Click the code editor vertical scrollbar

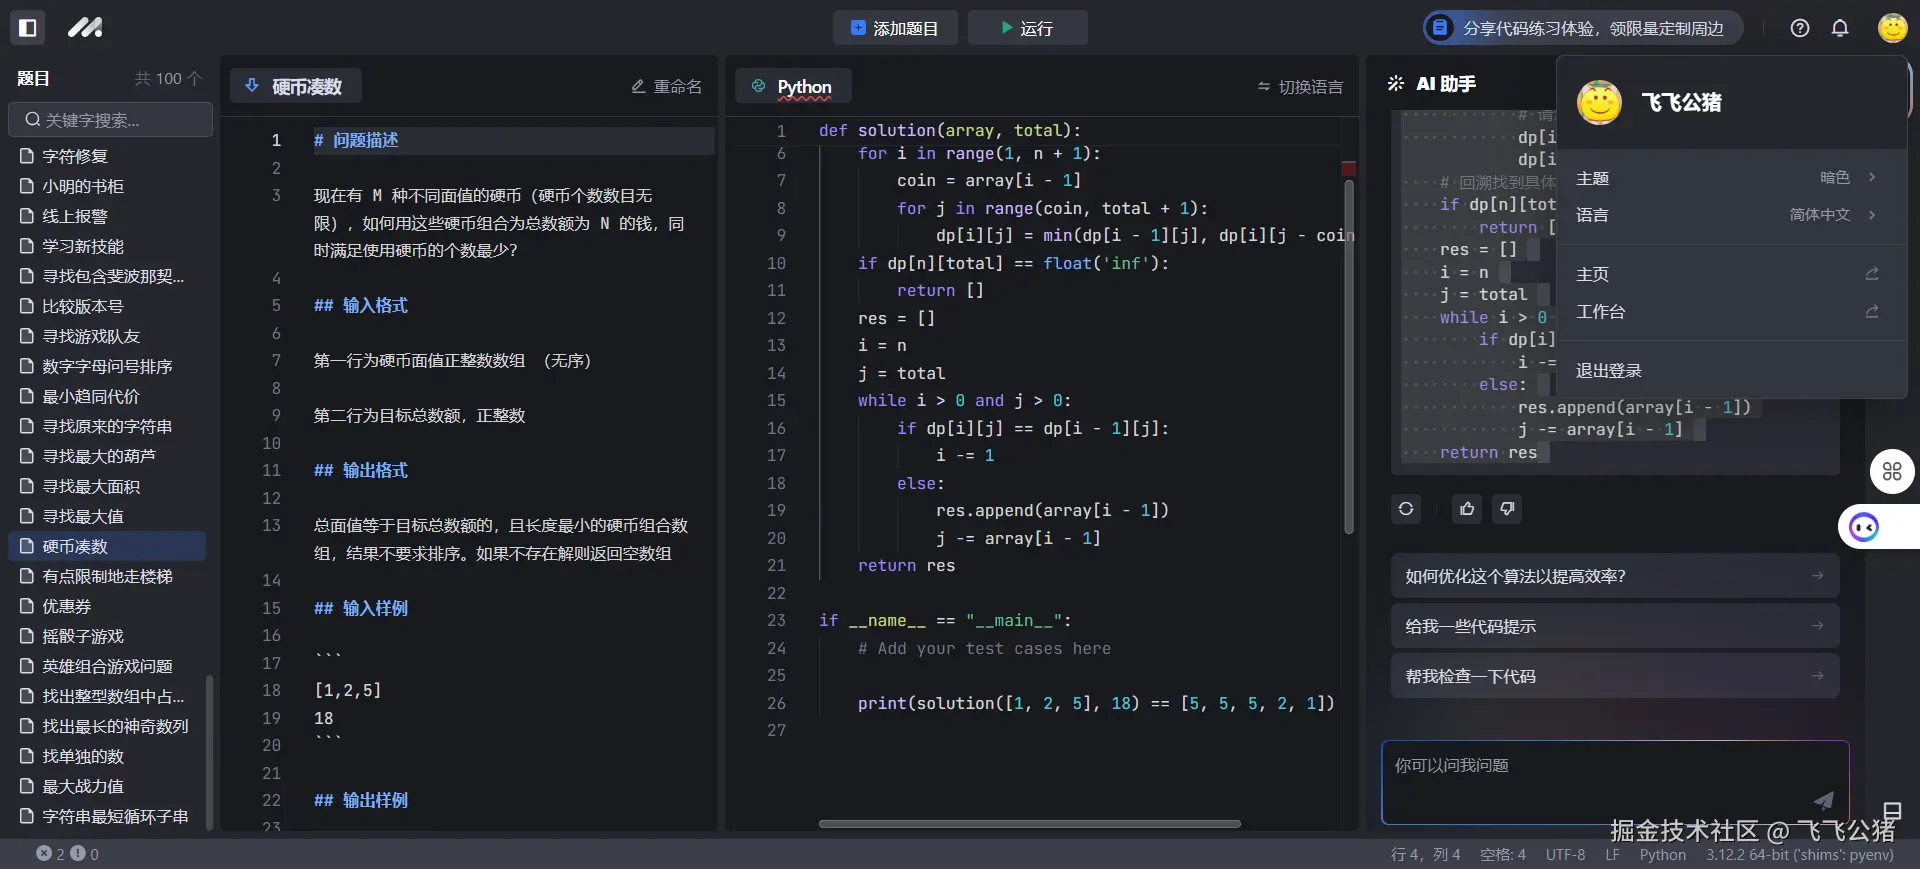click(x=1349, y=355)
